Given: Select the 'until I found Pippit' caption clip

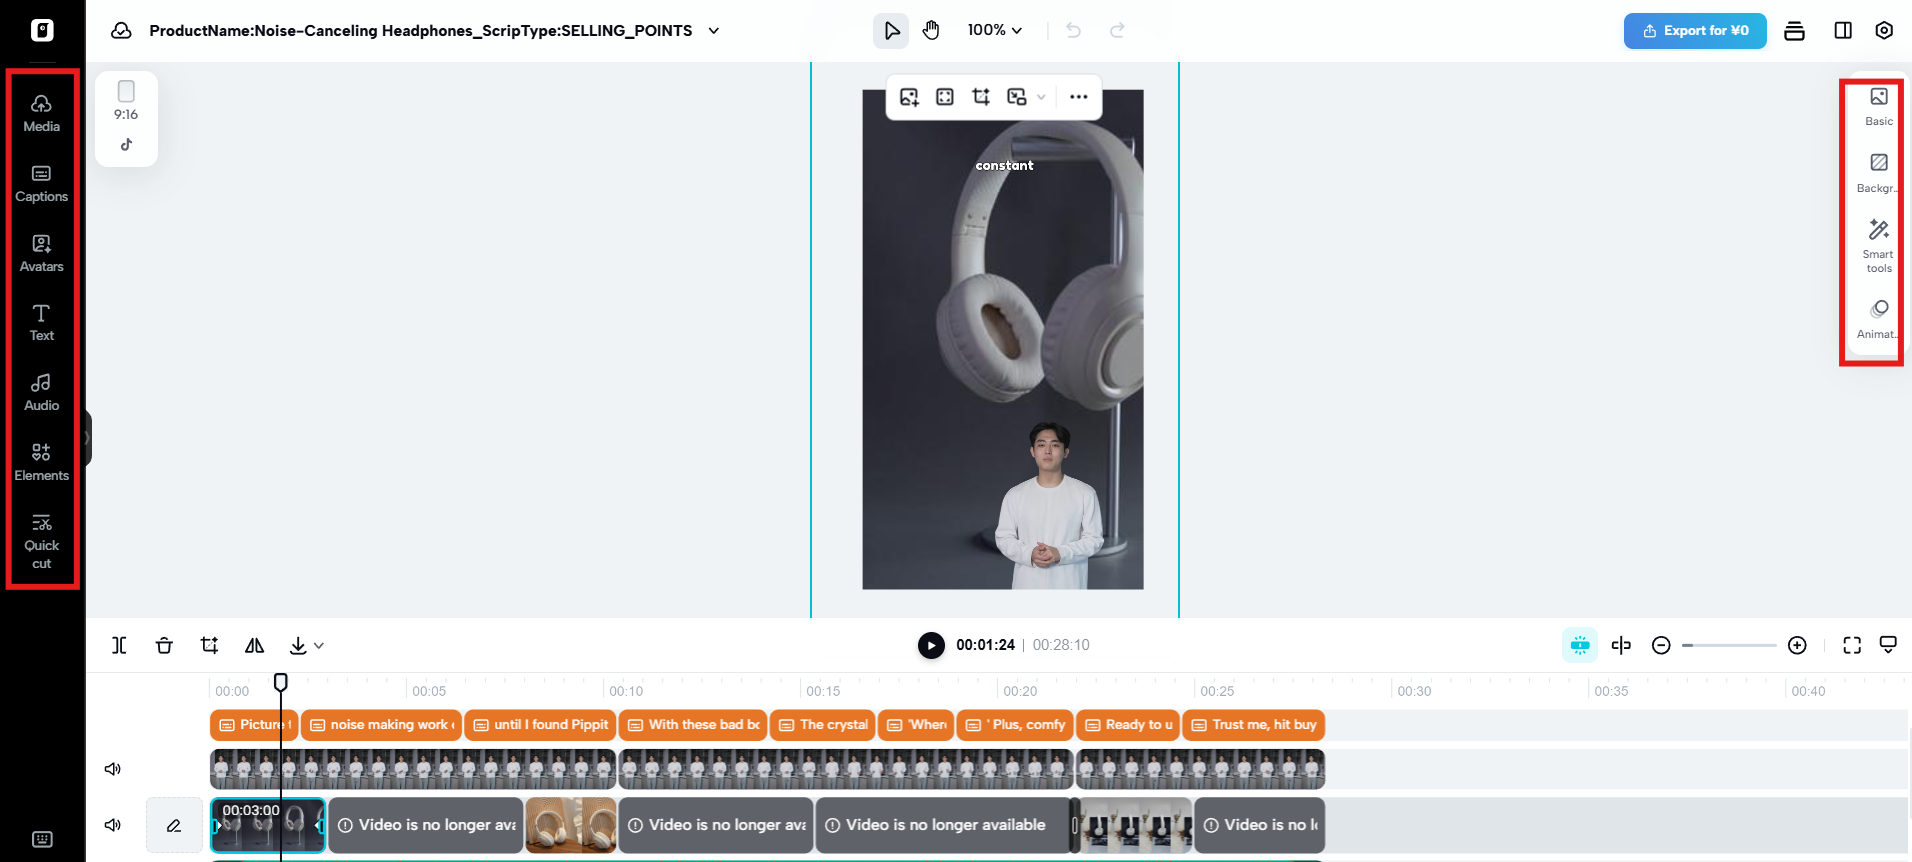Looking at the screenshot, I should tap(540, 725).
